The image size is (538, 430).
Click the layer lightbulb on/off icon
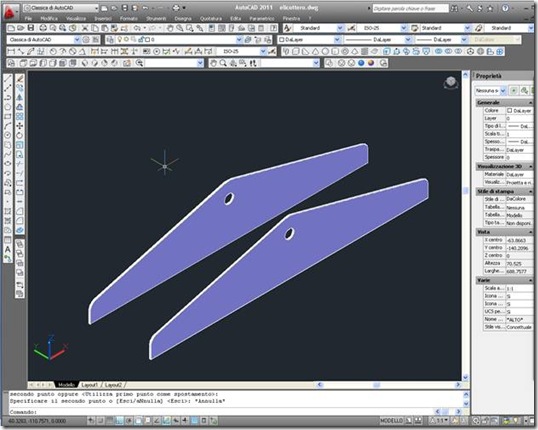[x=120, y=40]
